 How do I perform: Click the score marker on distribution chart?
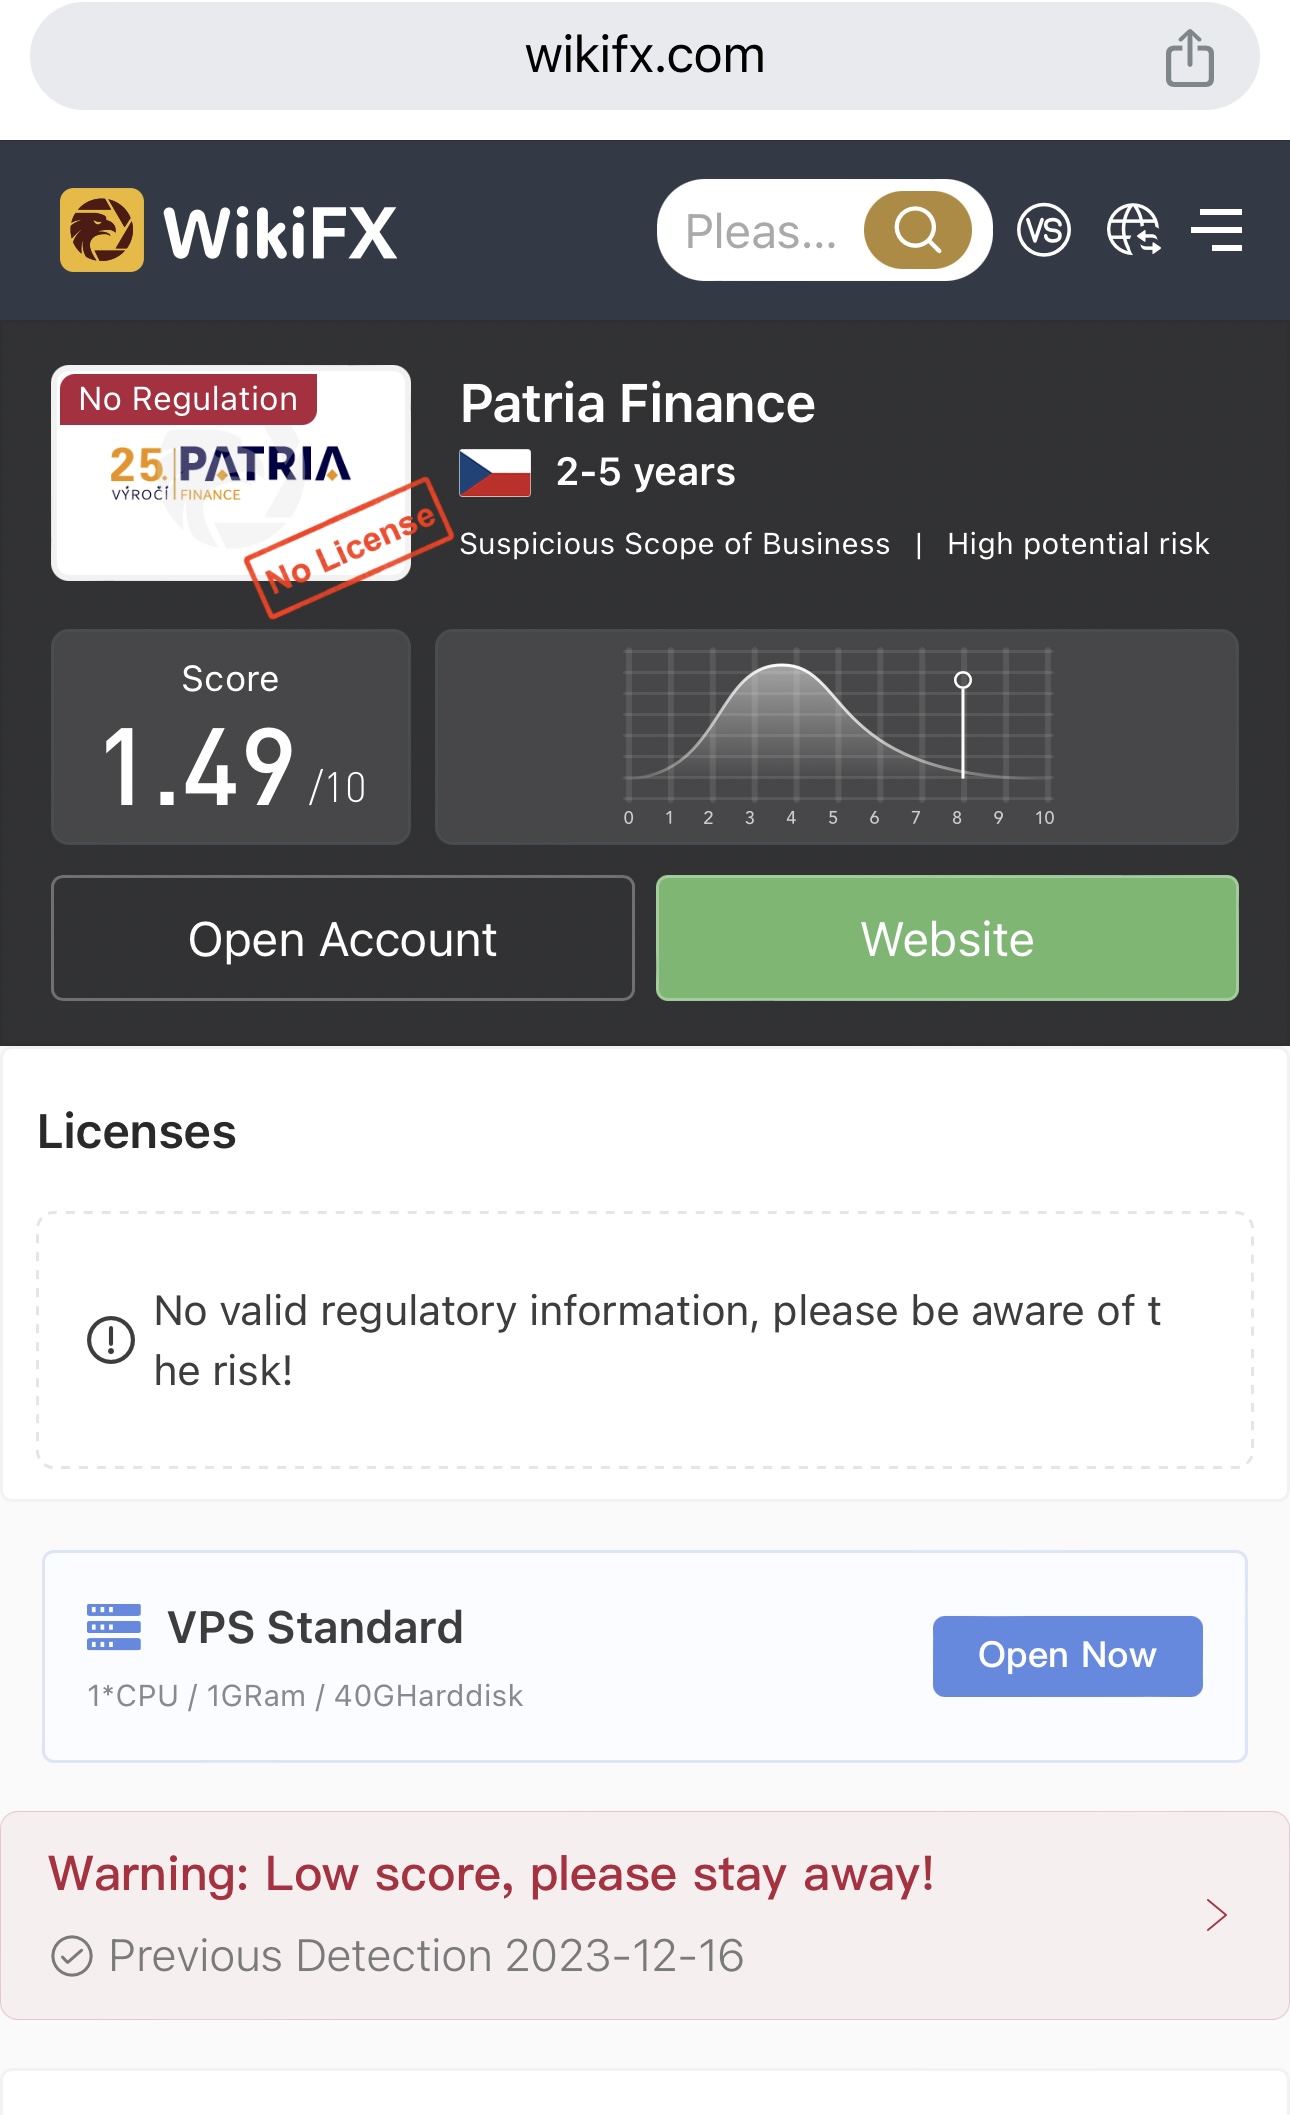tap(963, 680)
